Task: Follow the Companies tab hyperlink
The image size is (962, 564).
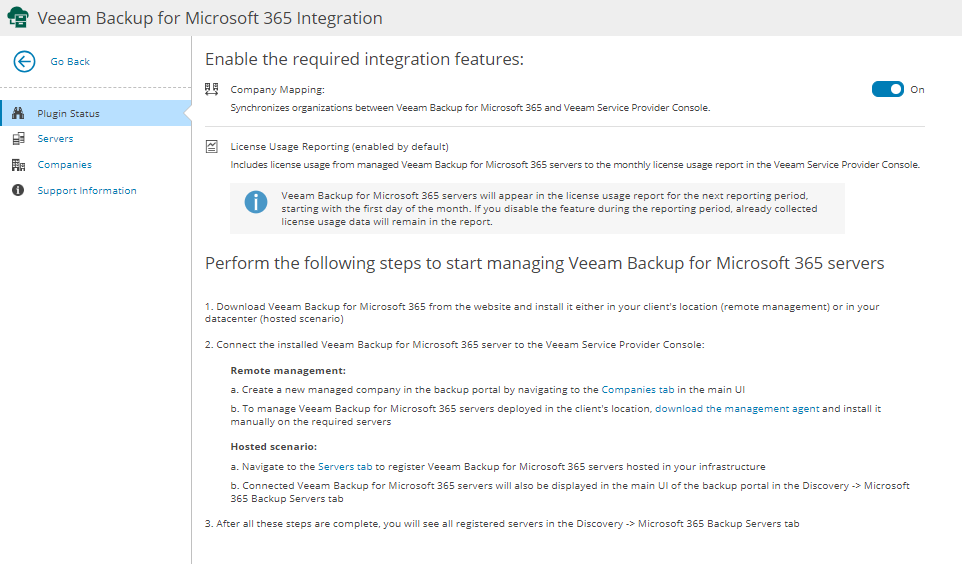Action: 638,389
